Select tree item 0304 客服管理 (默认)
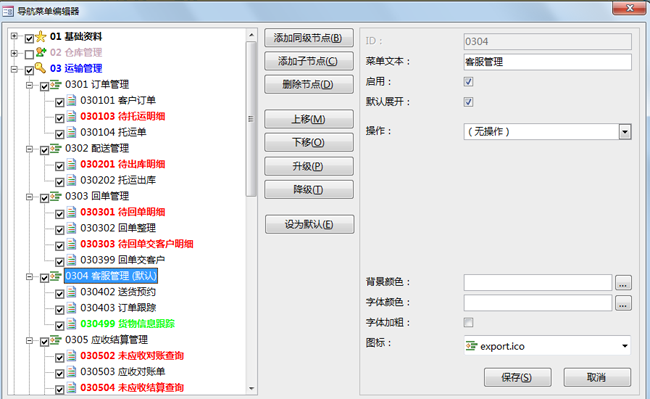 [111, 276]
